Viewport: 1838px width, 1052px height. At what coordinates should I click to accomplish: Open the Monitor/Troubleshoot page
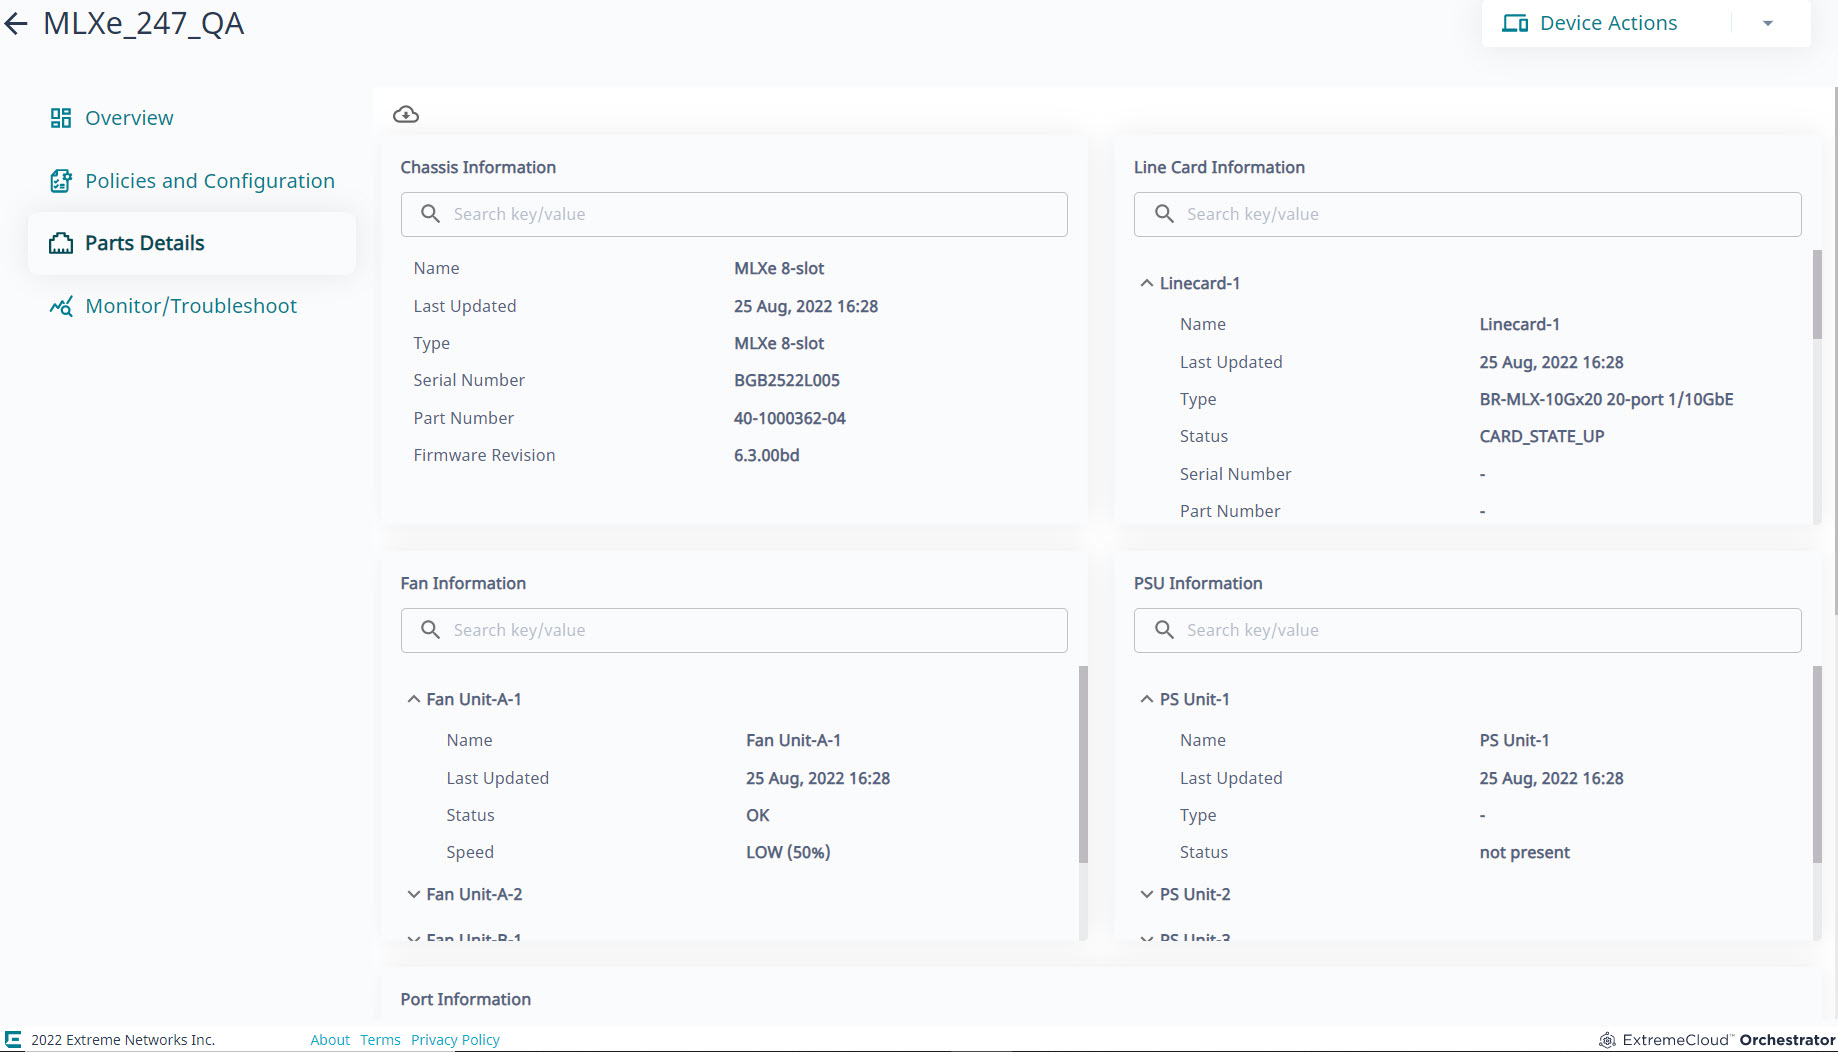[191, 306]
